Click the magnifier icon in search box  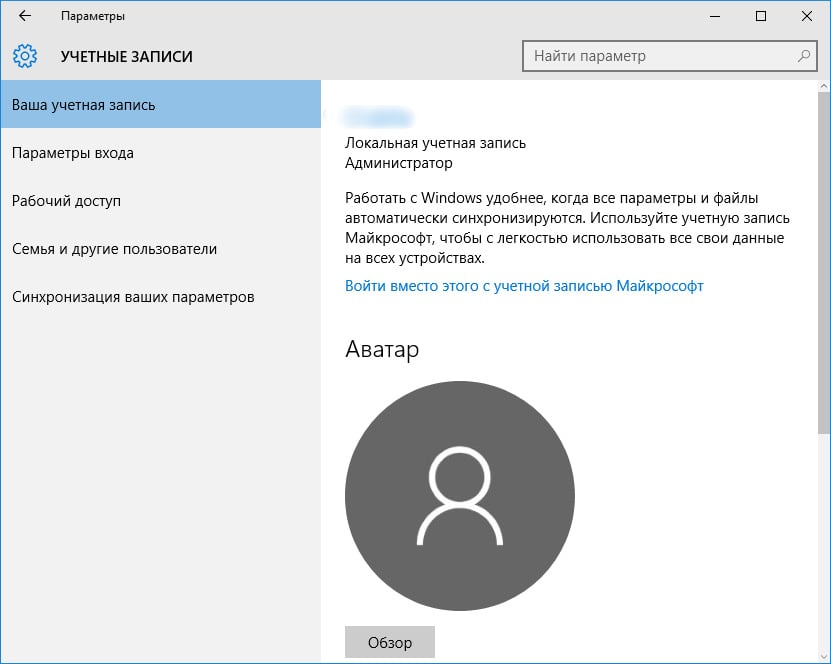(803, 56)
